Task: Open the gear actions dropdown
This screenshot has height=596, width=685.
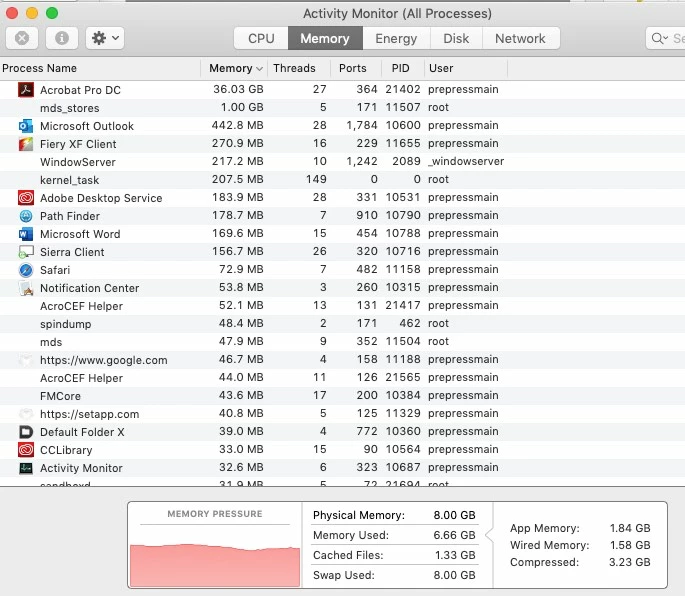Action: [105, 38]
